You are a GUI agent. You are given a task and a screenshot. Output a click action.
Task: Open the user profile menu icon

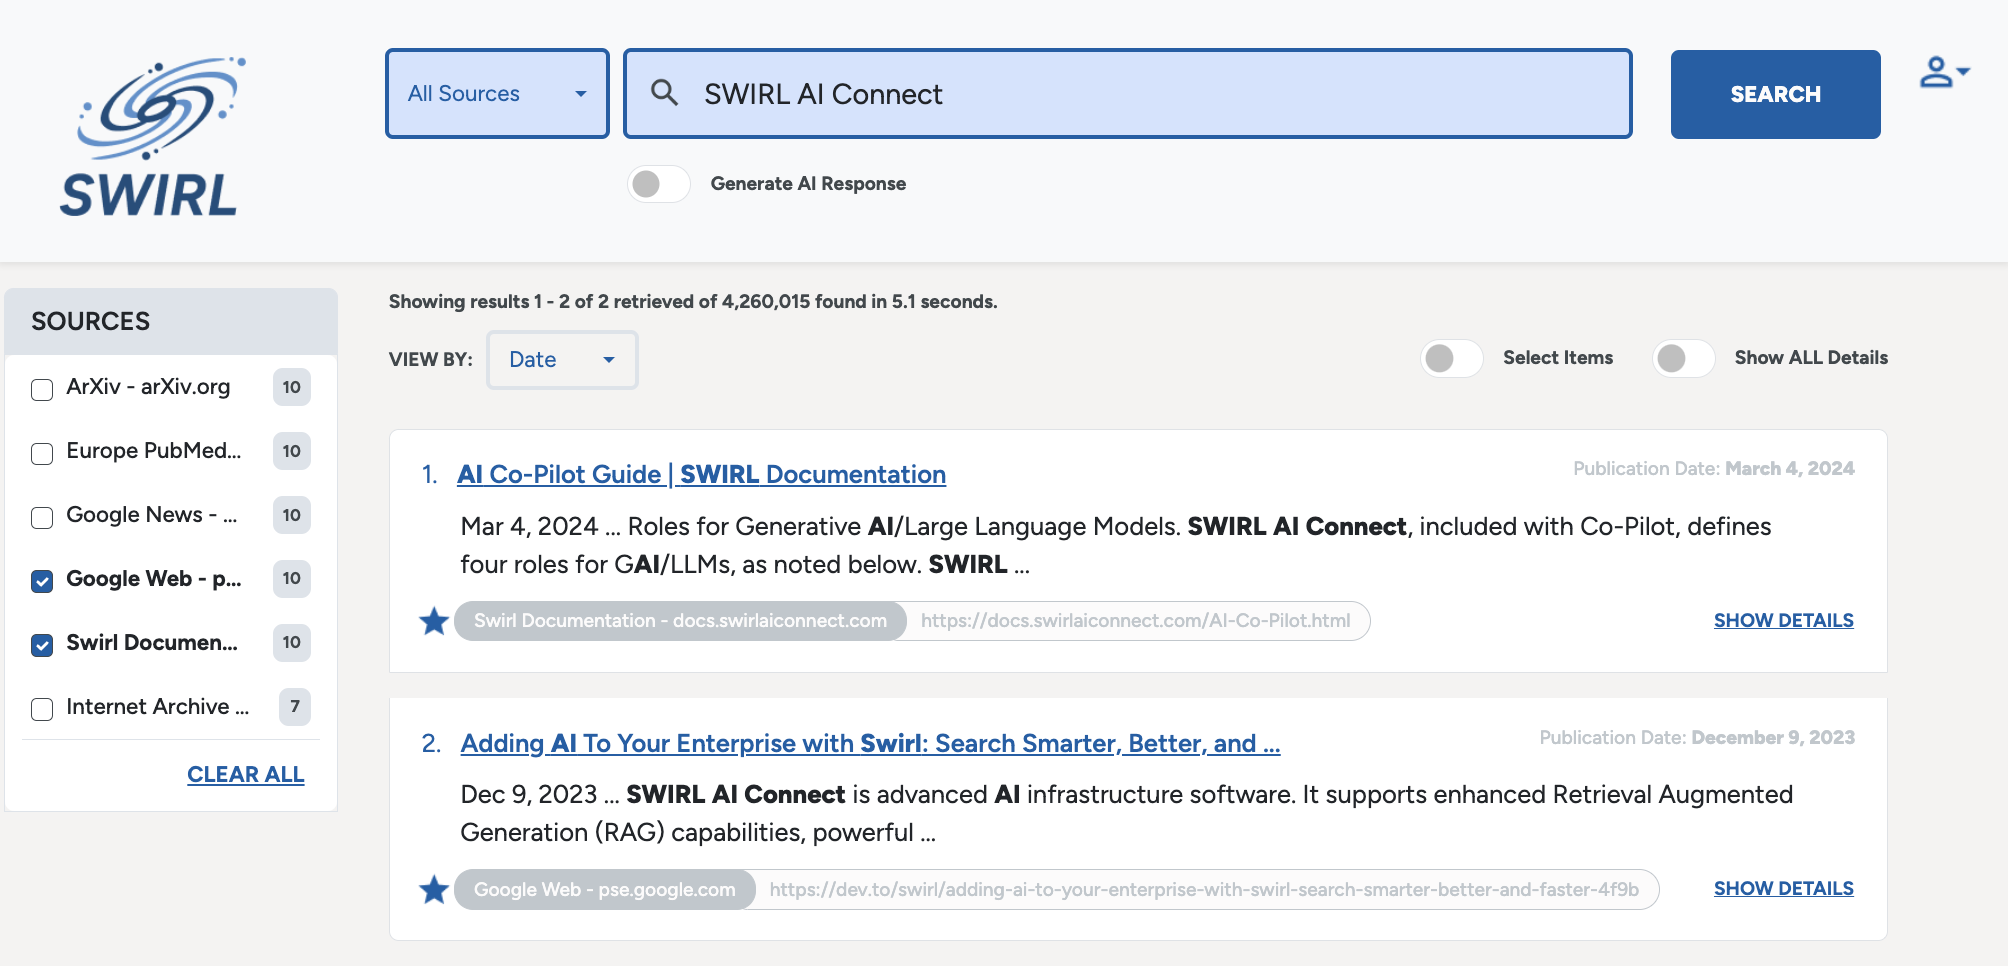1944,72
